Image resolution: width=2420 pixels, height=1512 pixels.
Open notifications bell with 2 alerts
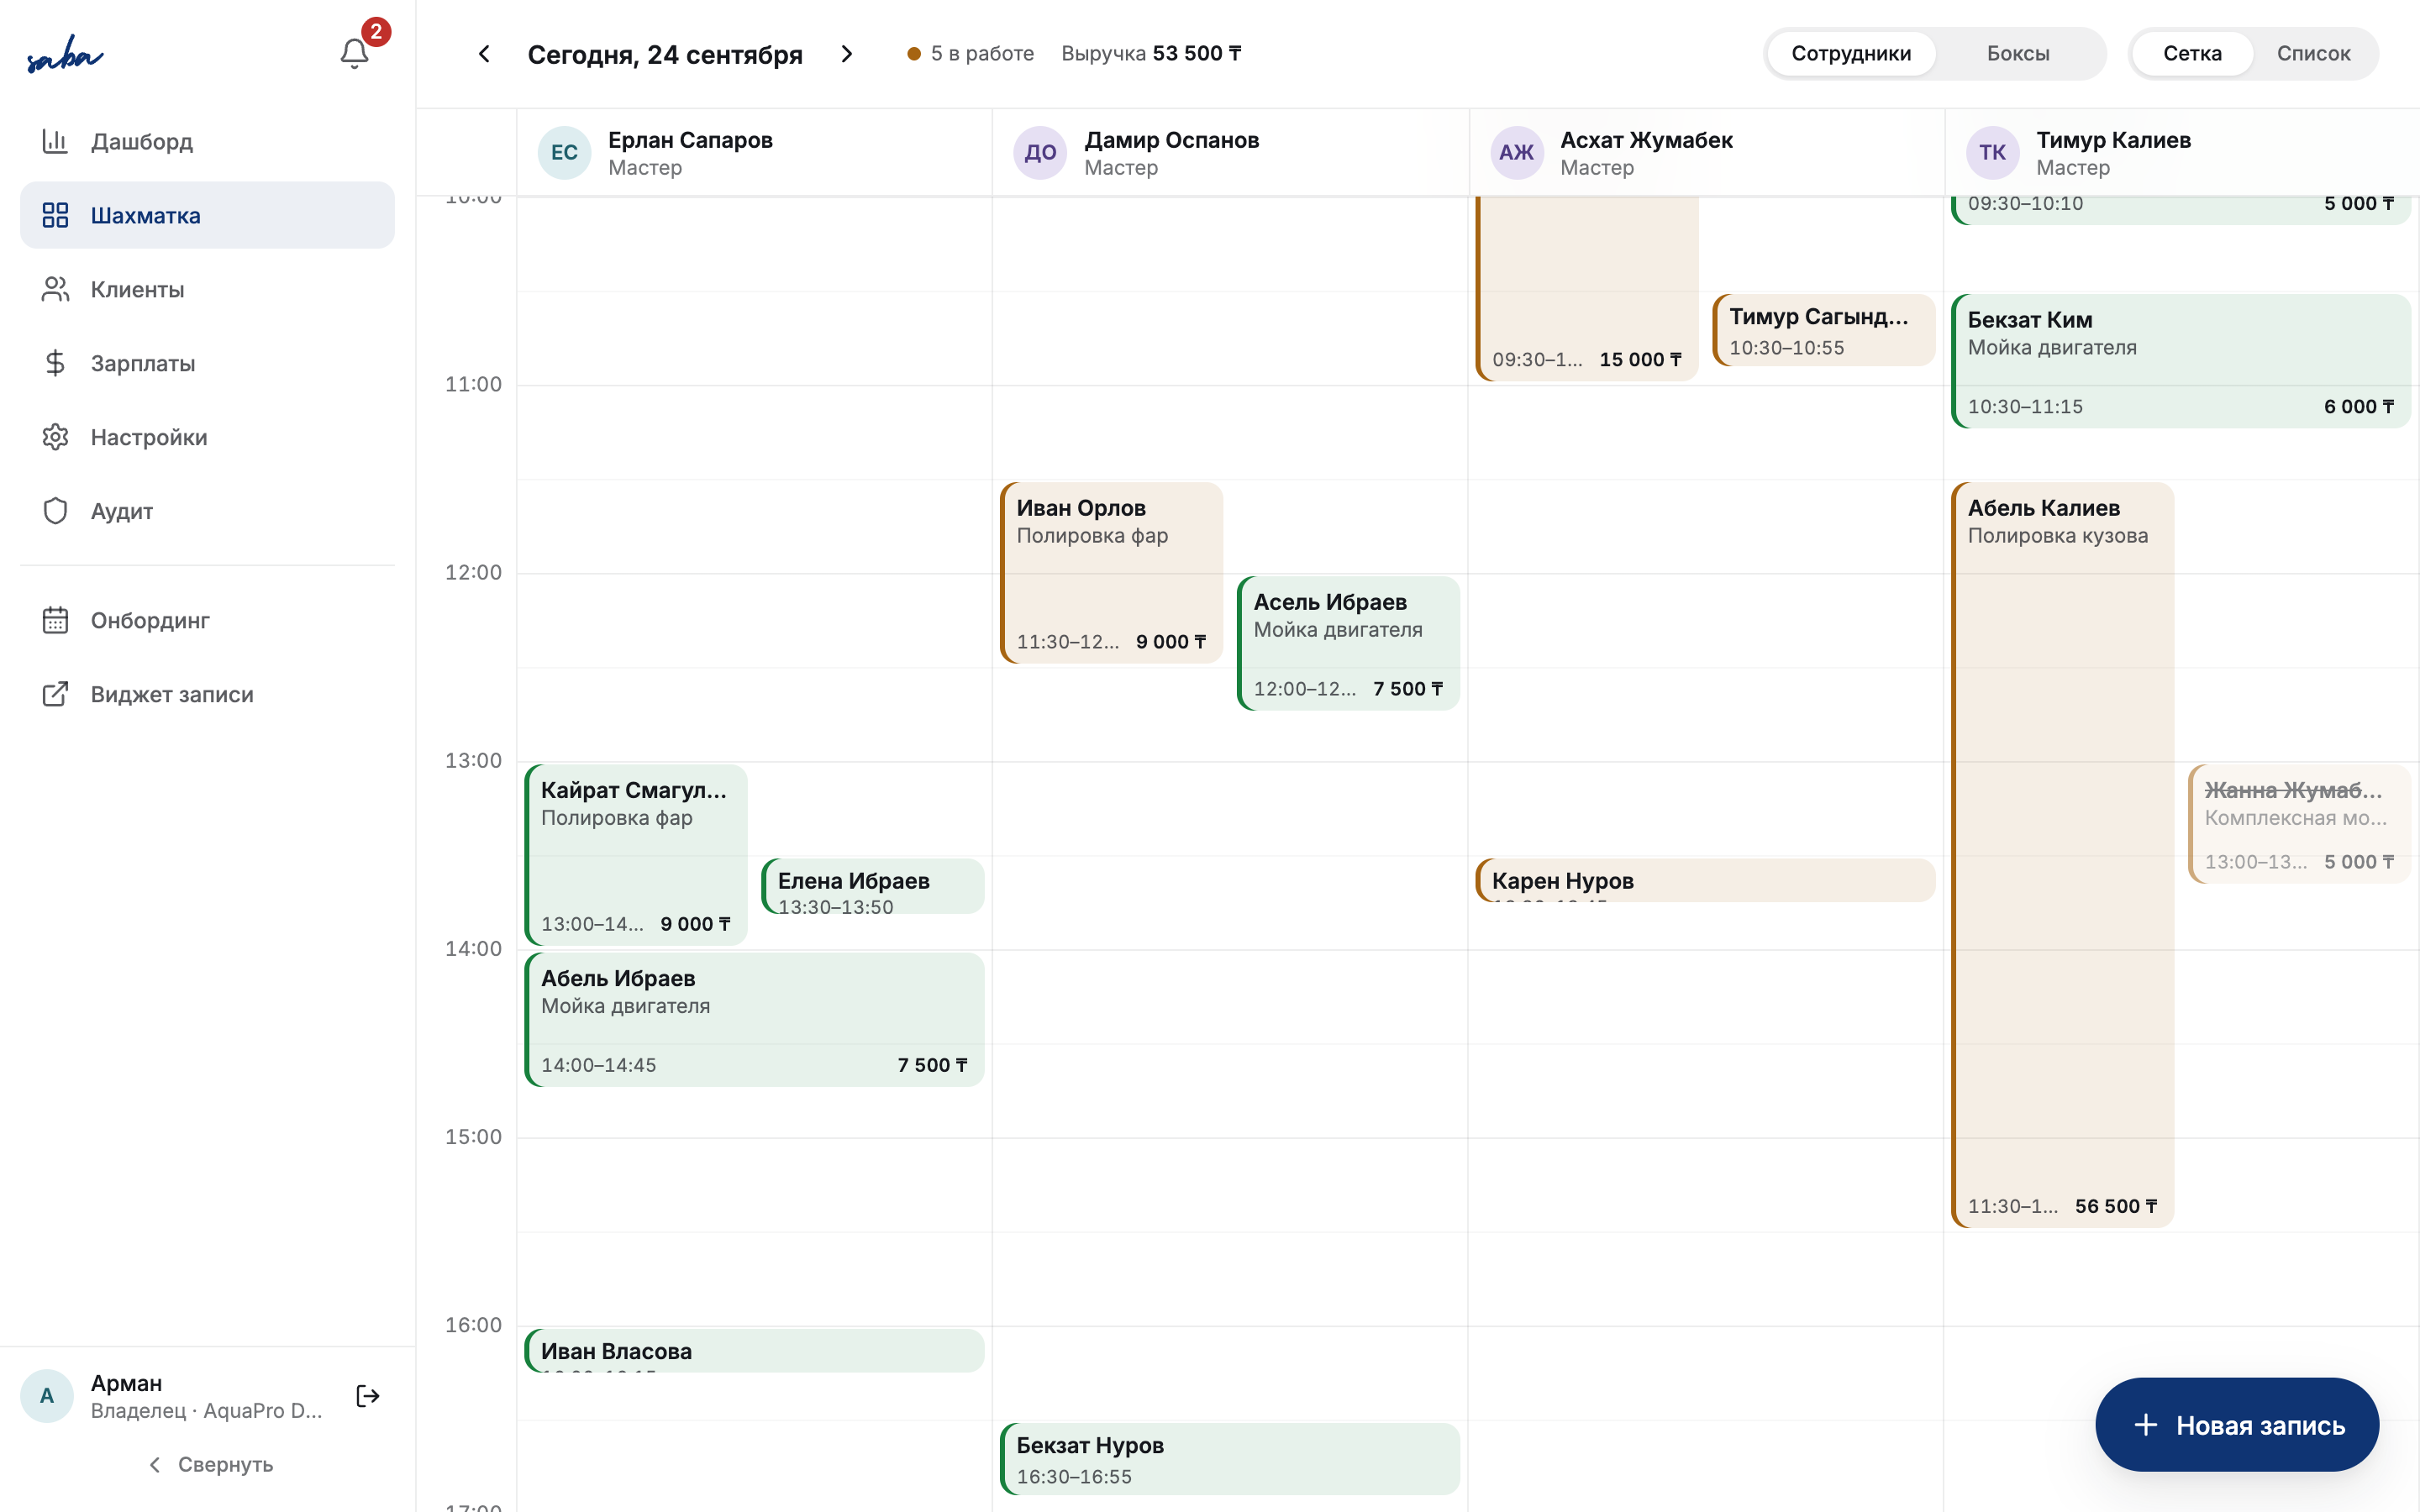[355, 53]
